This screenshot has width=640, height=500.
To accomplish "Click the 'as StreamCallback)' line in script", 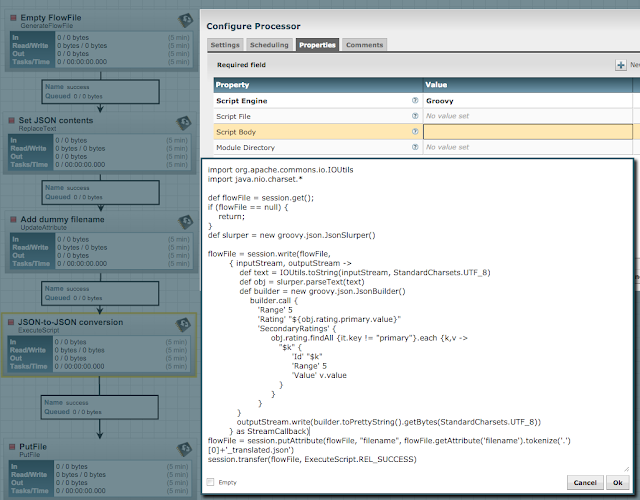I will click(x=269, y=431).
